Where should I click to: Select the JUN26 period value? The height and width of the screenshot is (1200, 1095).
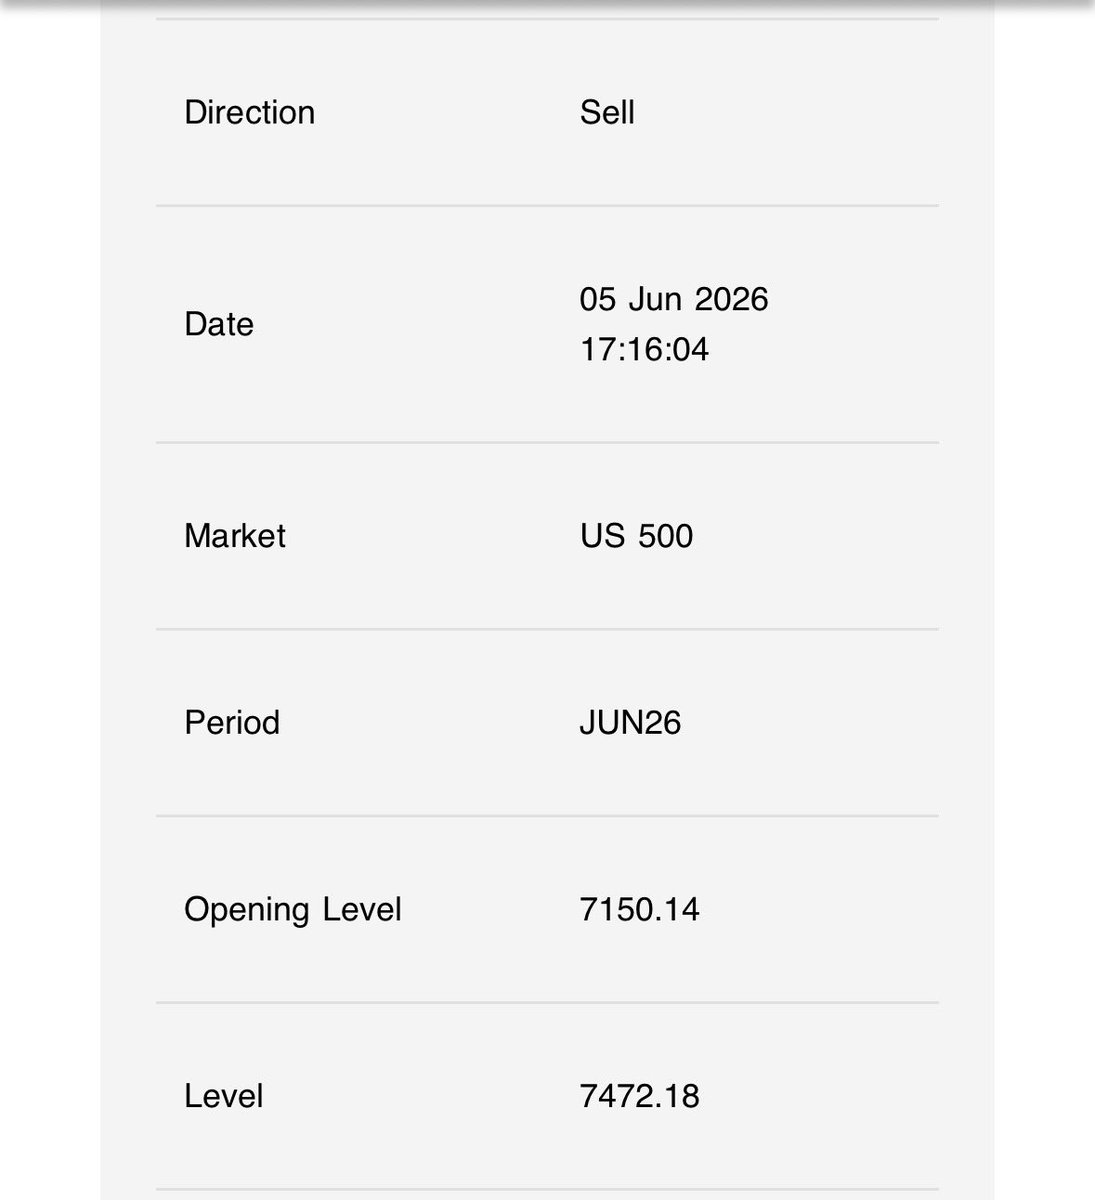(630, 722)
